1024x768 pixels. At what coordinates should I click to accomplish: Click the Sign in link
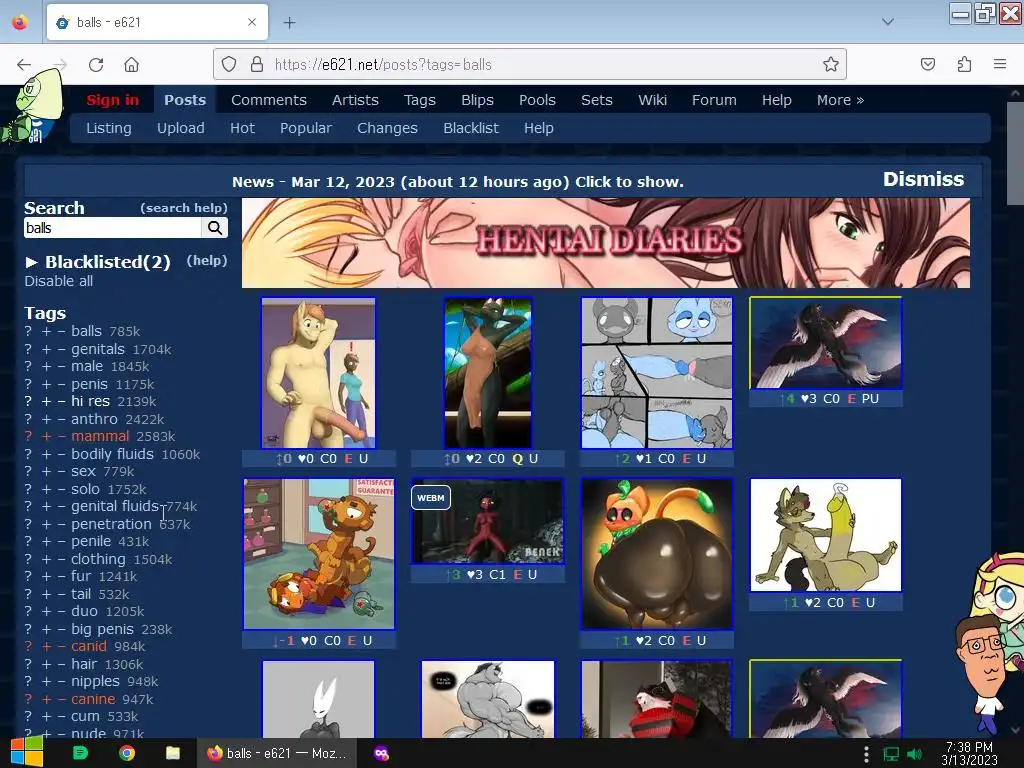112,100
